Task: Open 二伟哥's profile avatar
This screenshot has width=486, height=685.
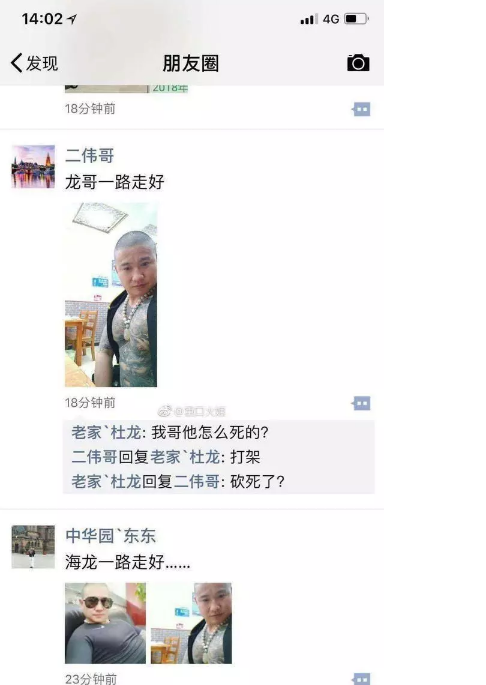Action: (33, 167)
